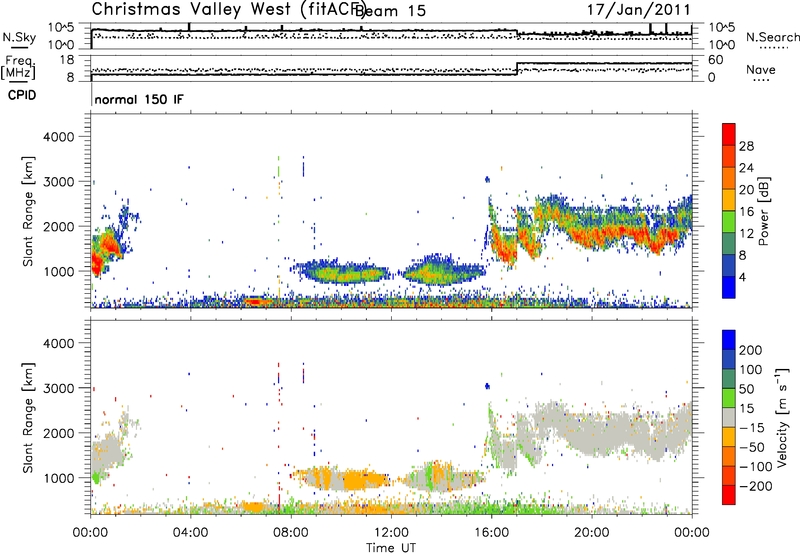Click the gray segment of the velocity color bar
Screen dimensions: 800x554
tap(729, 417)
